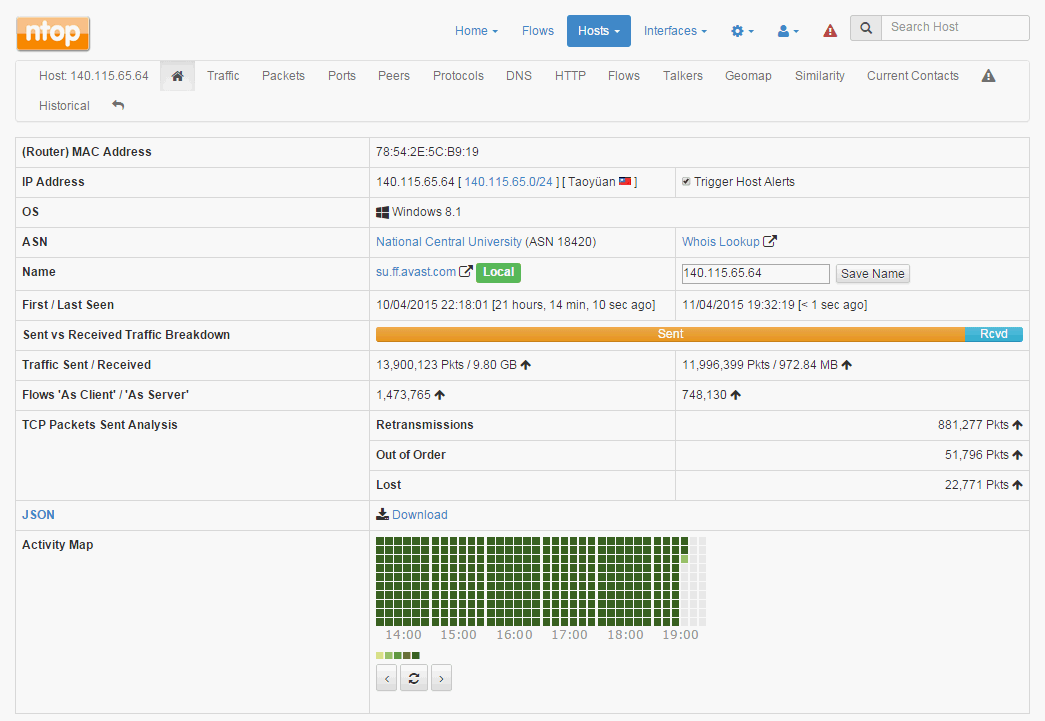Click the Taiwan flag icon
The width and height of the screenshot is (1045, 721).
tap(625, 181)
